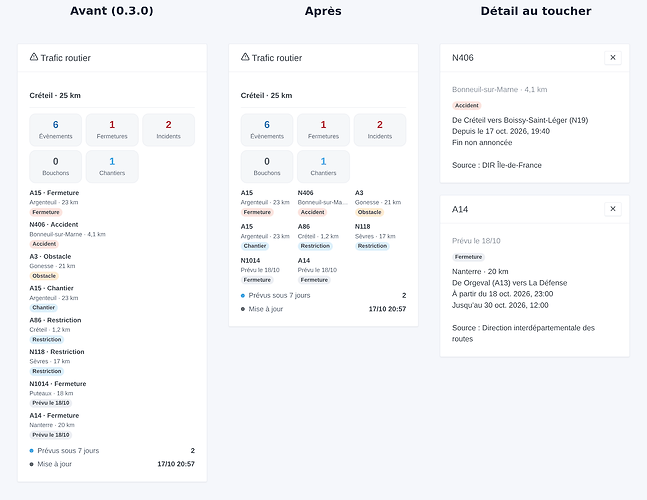Select the 1 Chantiers tile in the Après card
This screenshot has width=647, height=500.
point(324,167)
